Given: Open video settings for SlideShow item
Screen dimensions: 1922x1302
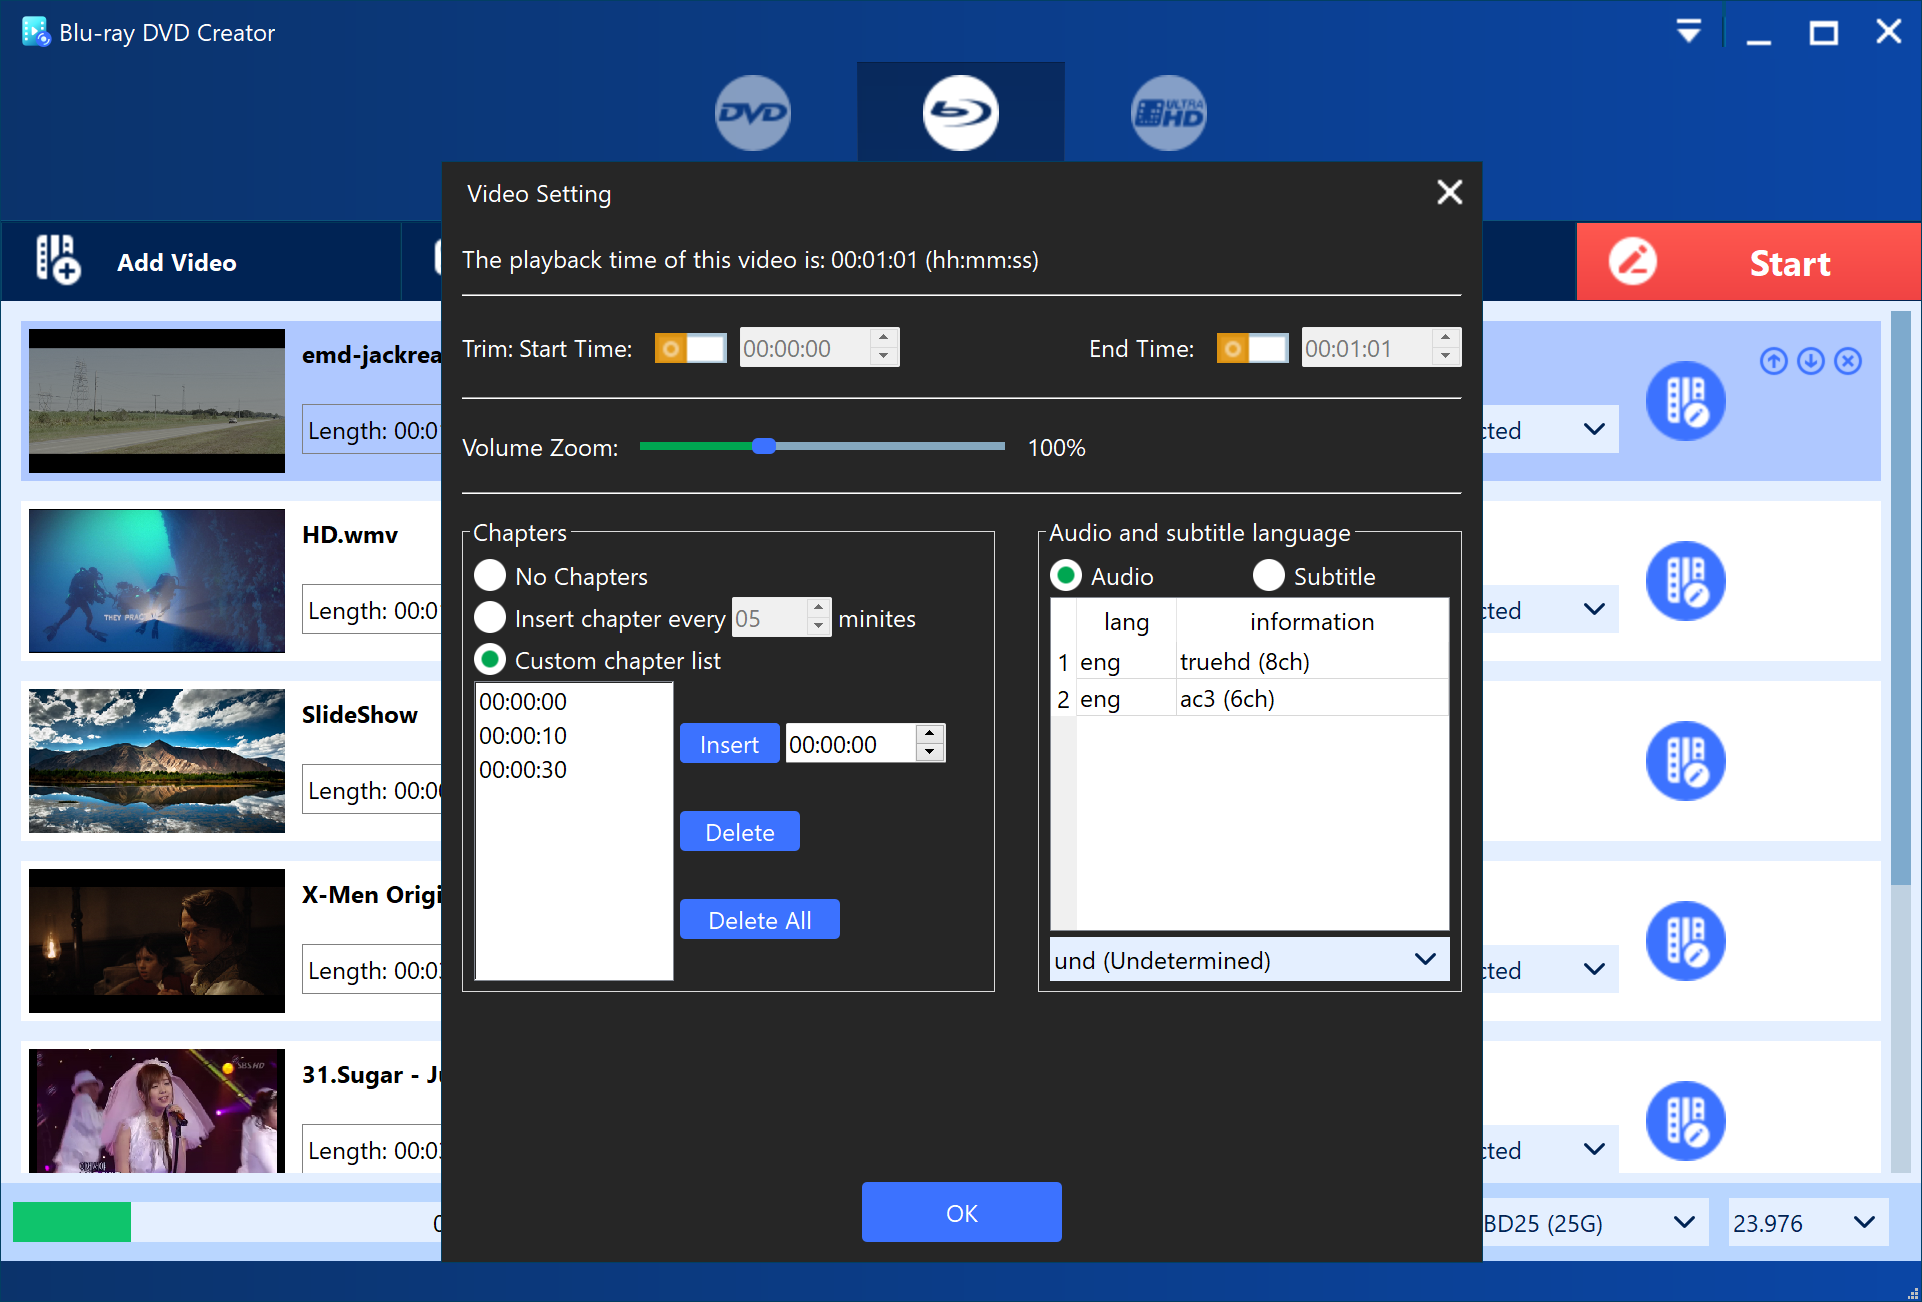Looking at the screenshot, I should (x=1685, y=760).
